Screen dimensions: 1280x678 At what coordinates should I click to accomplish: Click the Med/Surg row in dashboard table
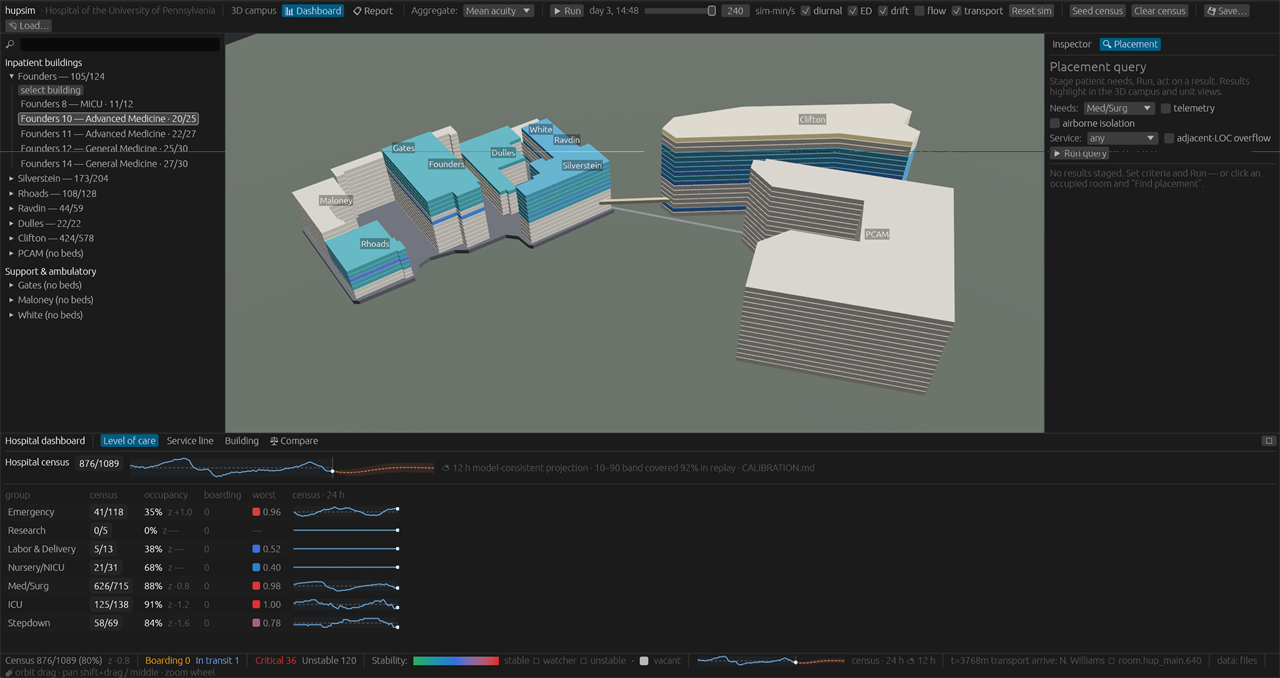coord(203,586)
